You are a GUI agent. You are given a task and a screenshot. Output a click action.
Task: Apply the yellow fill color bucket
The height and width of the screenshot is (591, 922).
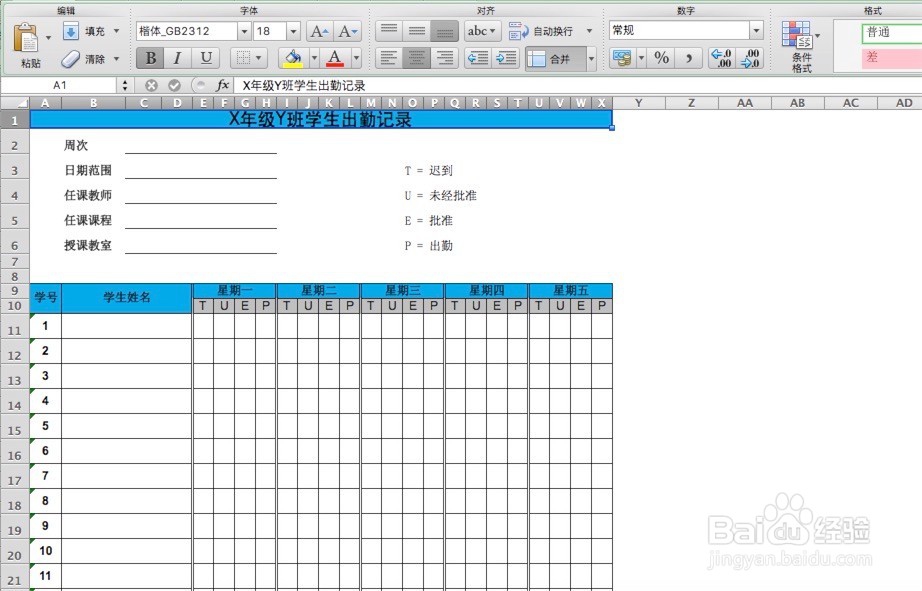tap(293, 58)
